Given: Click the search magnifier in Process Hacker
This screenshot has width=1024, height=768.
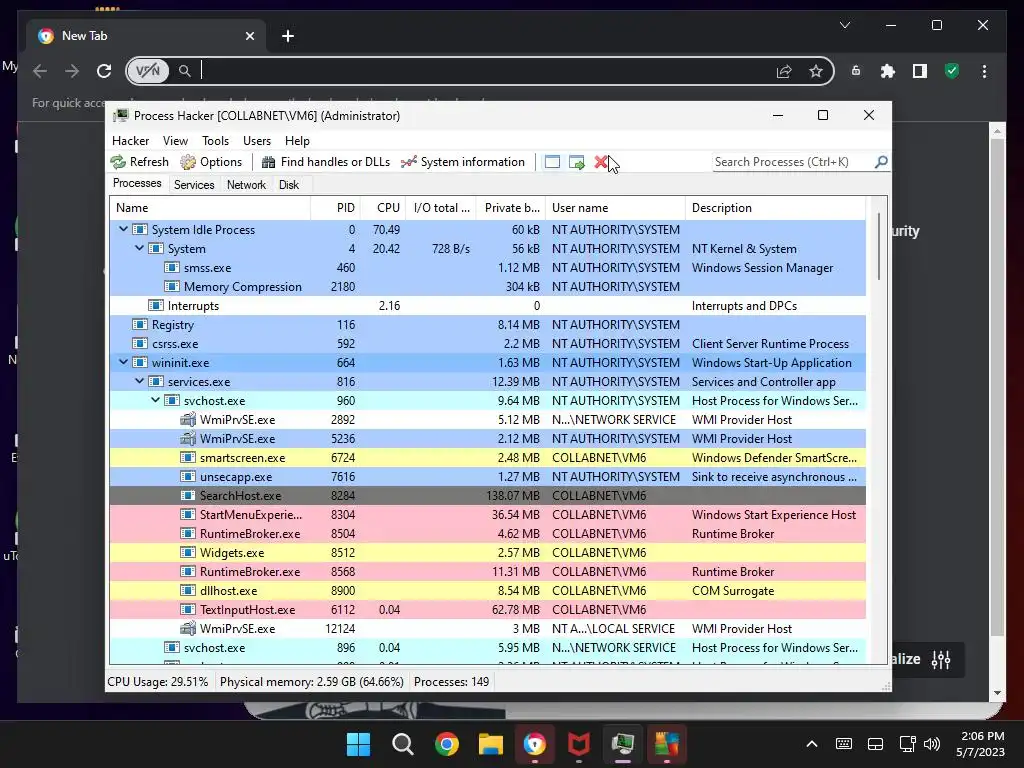Looking at the screenshot, I should 881,161.
